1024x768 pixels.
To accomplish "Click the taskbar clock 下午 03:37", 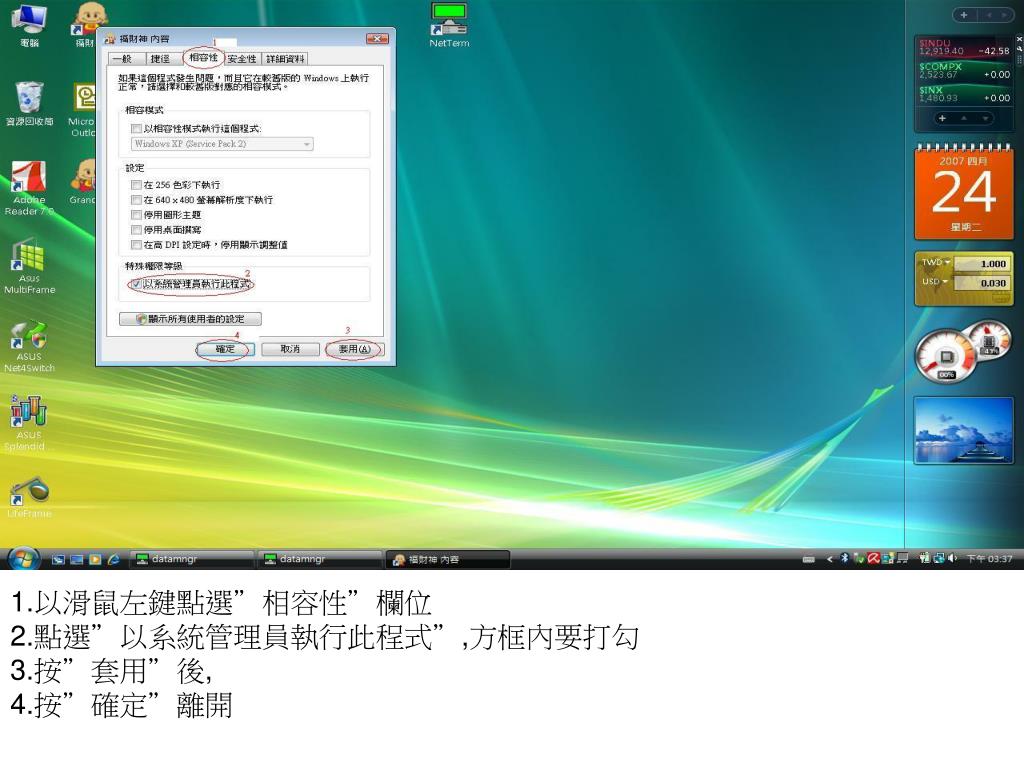I will (989, 559).
